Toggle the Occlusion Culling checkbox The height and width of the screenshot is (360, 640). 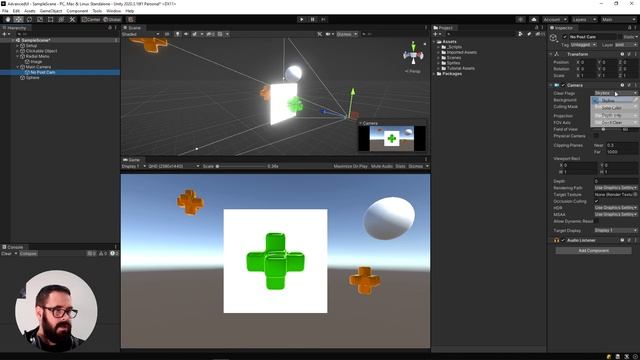tap(596, 201)
